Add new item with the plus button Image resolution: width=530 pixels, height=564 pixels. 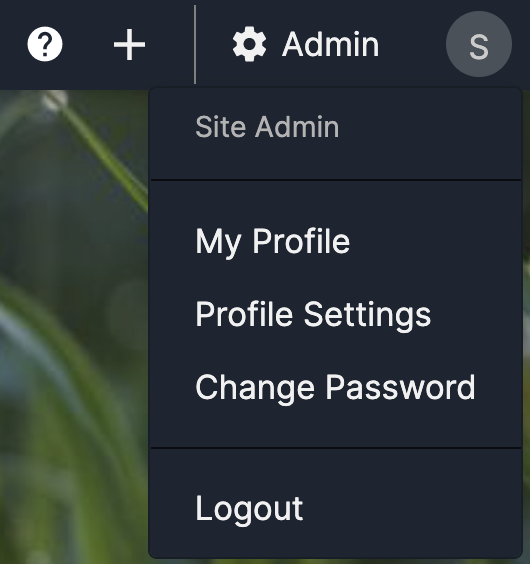point(130,45)
